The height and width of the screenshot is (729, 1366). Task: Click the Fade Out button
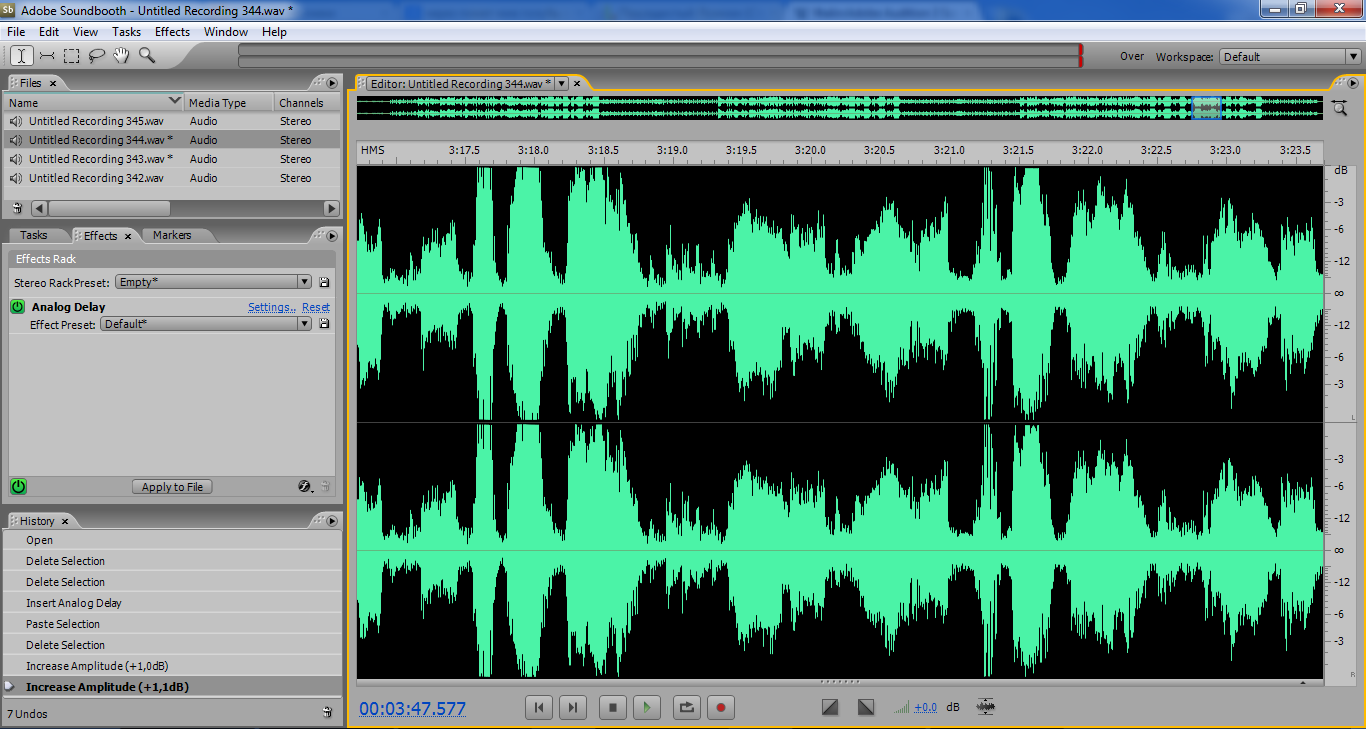point(866,707)
